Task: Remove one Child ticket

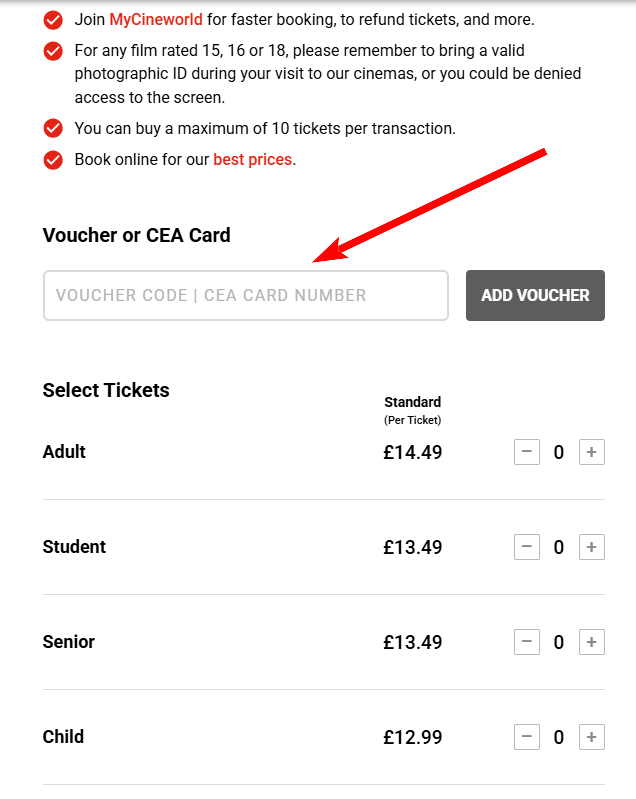Action: click(527, 737)
